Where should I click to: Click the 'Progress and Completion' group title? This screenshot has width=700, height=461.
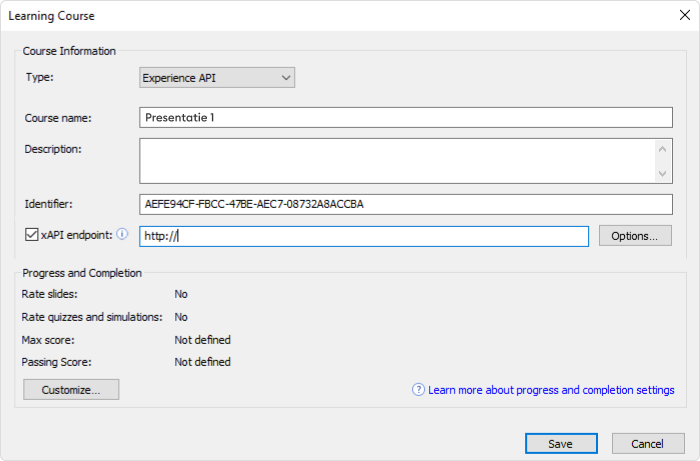(x=82, y=273)
